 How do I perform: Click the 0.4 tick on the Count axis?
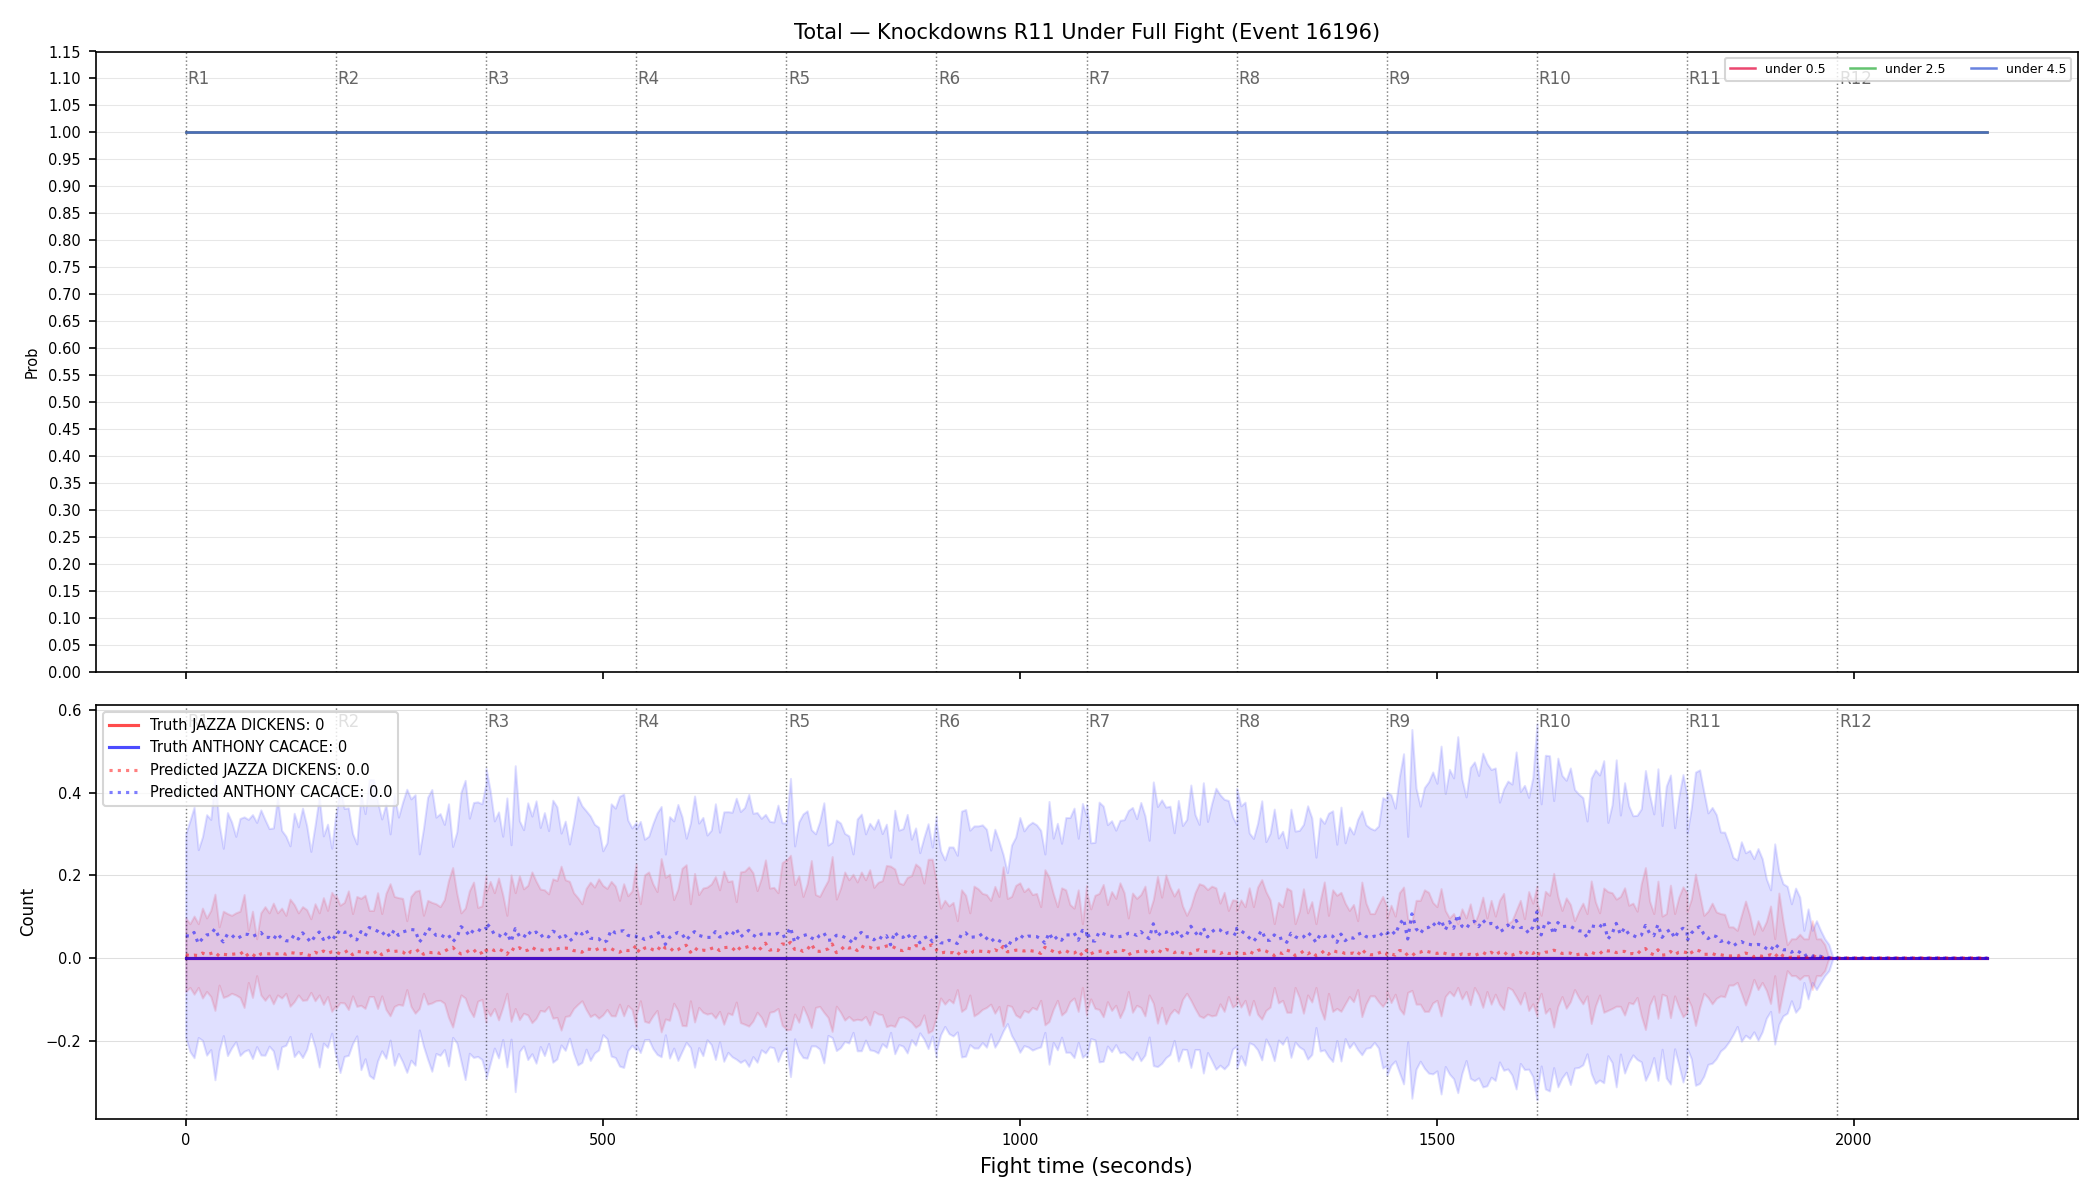point(70,794)
